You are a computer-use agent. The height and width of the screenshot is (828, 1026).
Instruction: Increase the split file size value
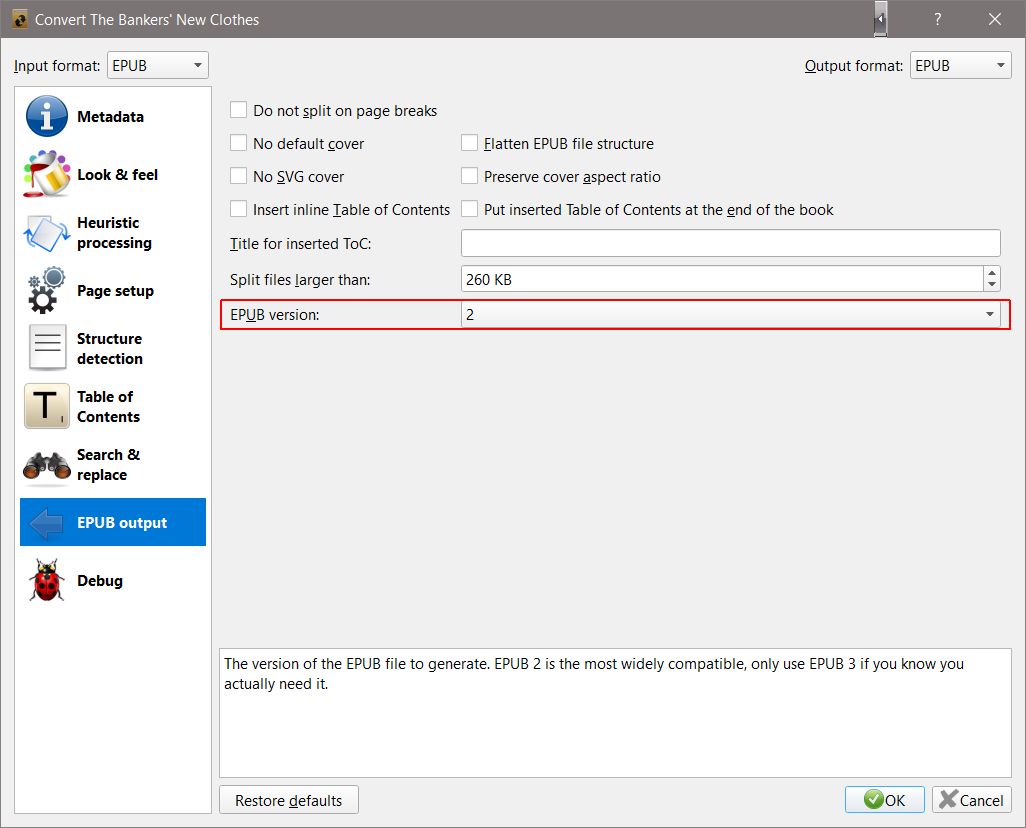pyautogui.click(x=991, y=273)
